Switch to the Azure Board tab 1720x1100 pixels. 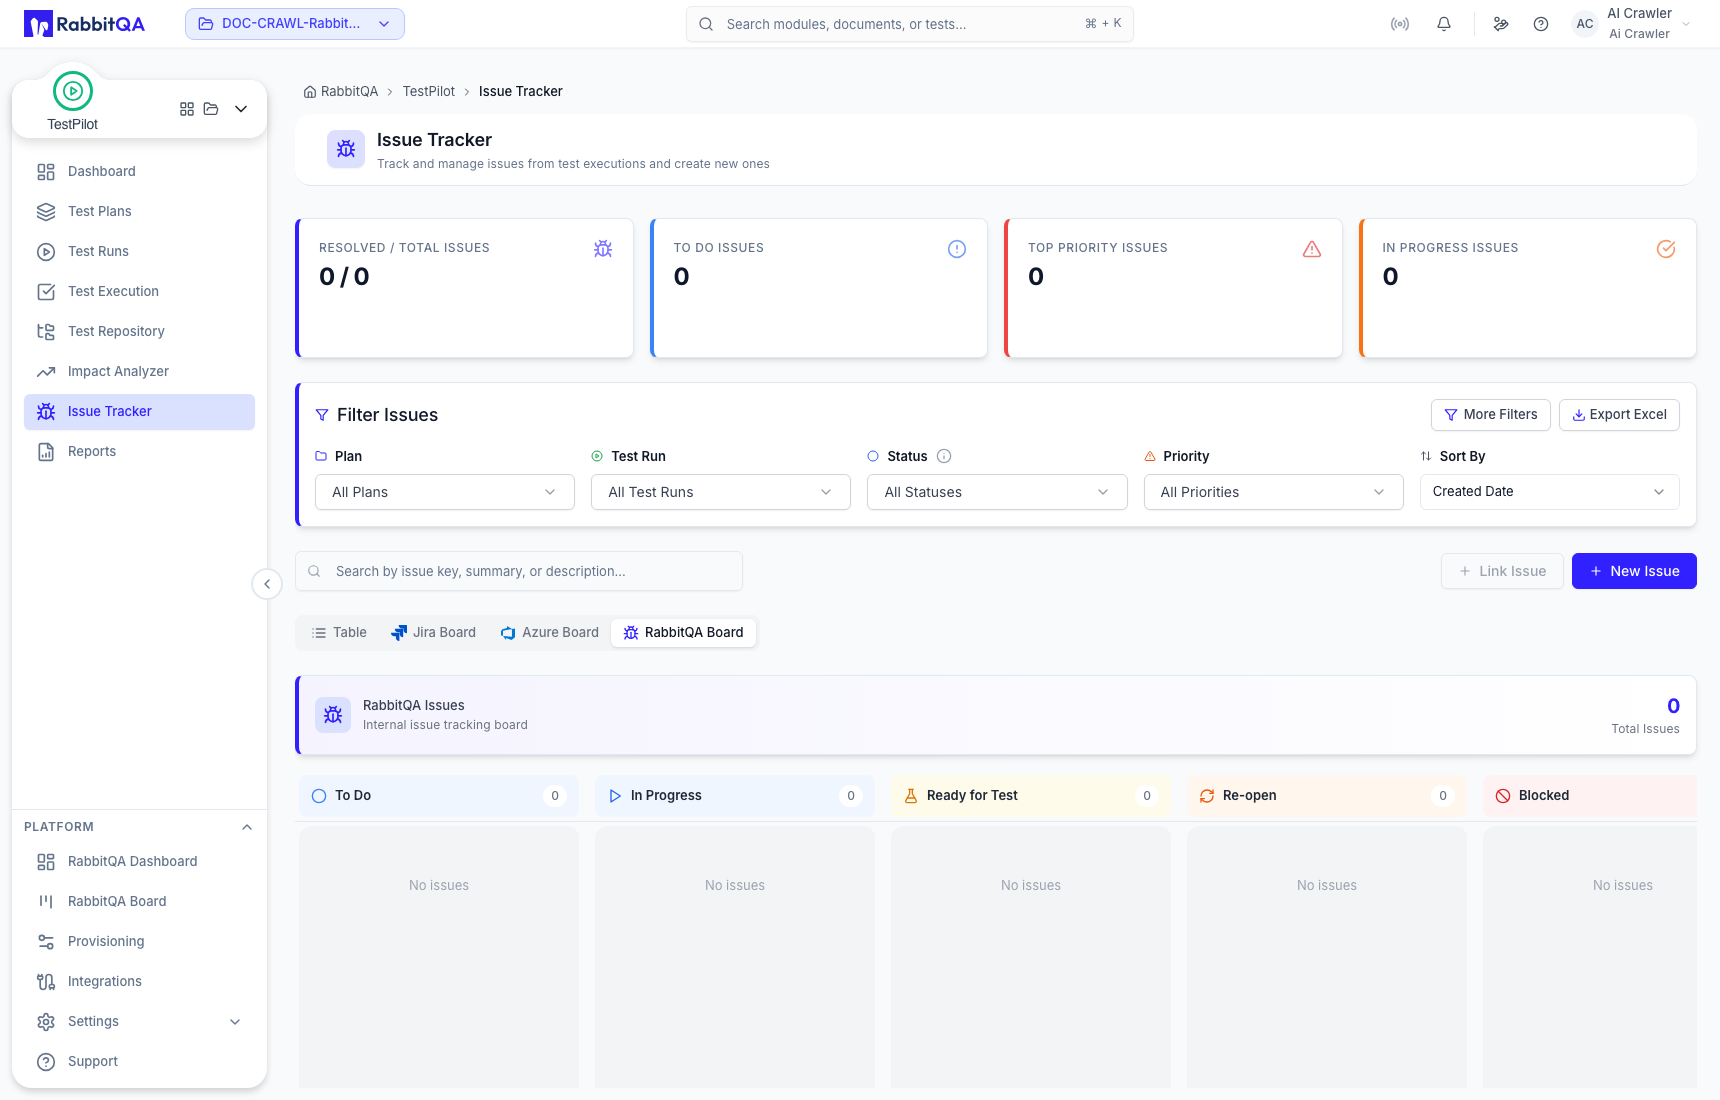[549, 633]
